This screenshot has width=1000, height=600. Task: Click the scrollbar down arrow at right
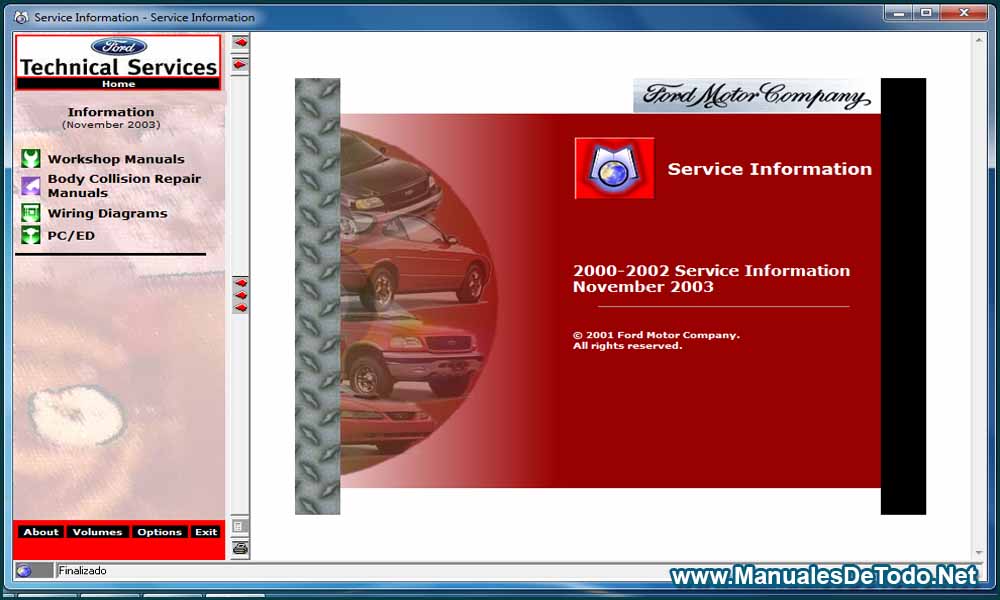[979, 553]
